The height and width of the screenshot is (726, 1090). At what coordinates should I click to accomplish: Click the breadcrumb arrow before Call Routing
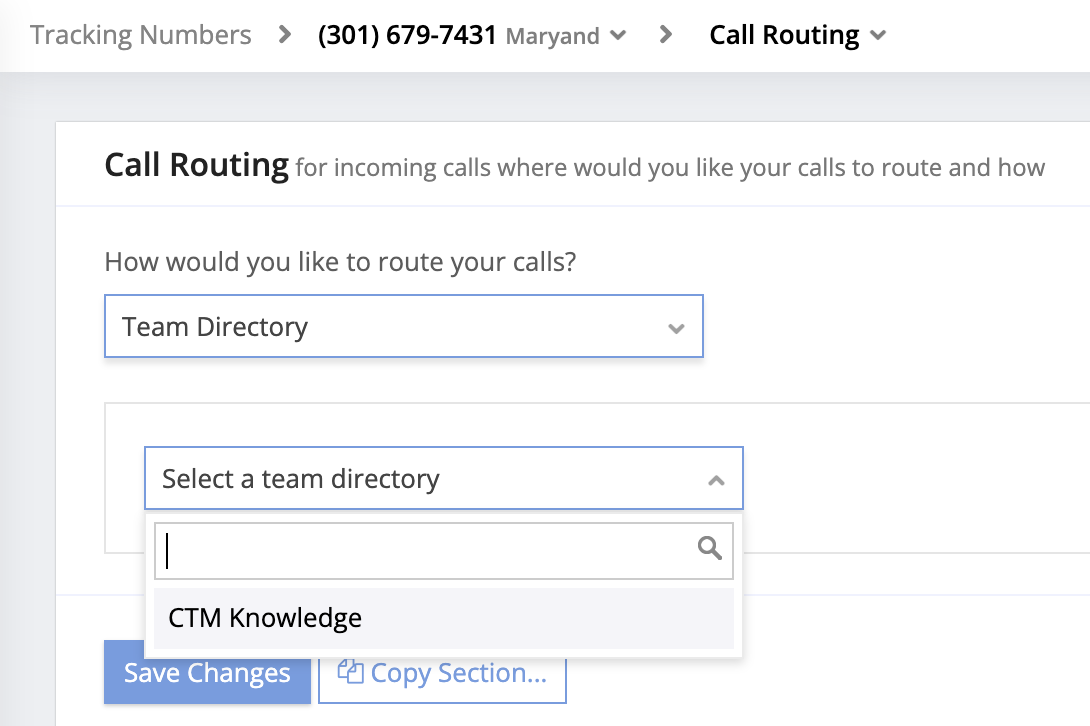point(666,36)
